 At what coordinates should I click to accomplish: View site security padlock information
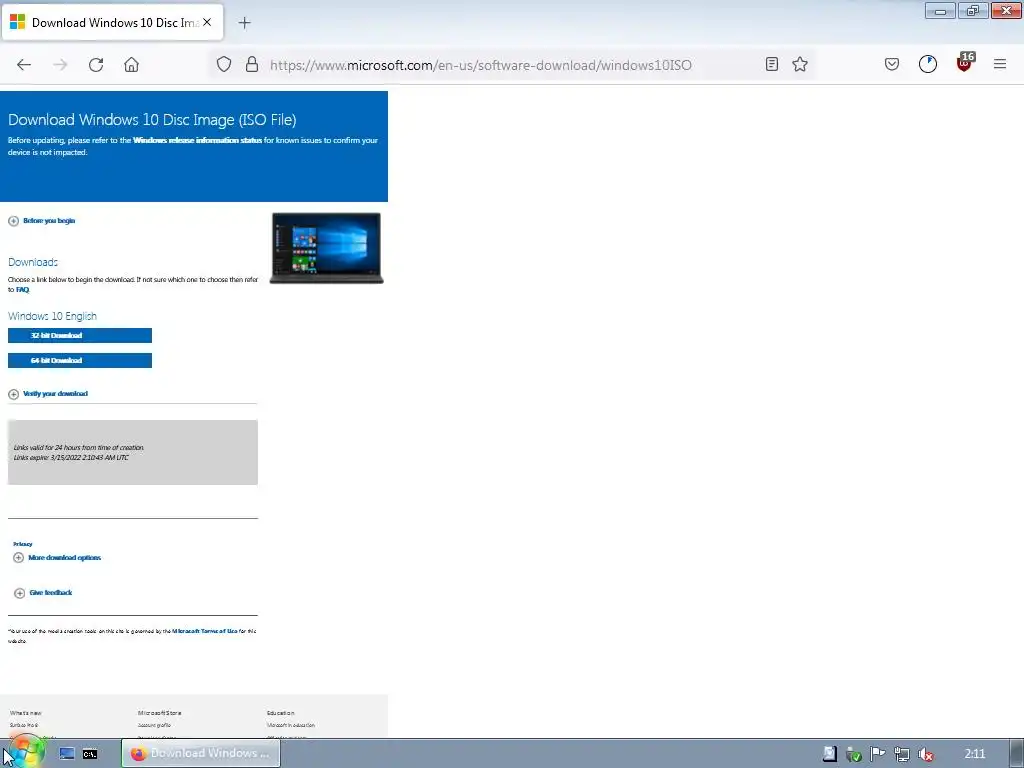click(251, 65)
